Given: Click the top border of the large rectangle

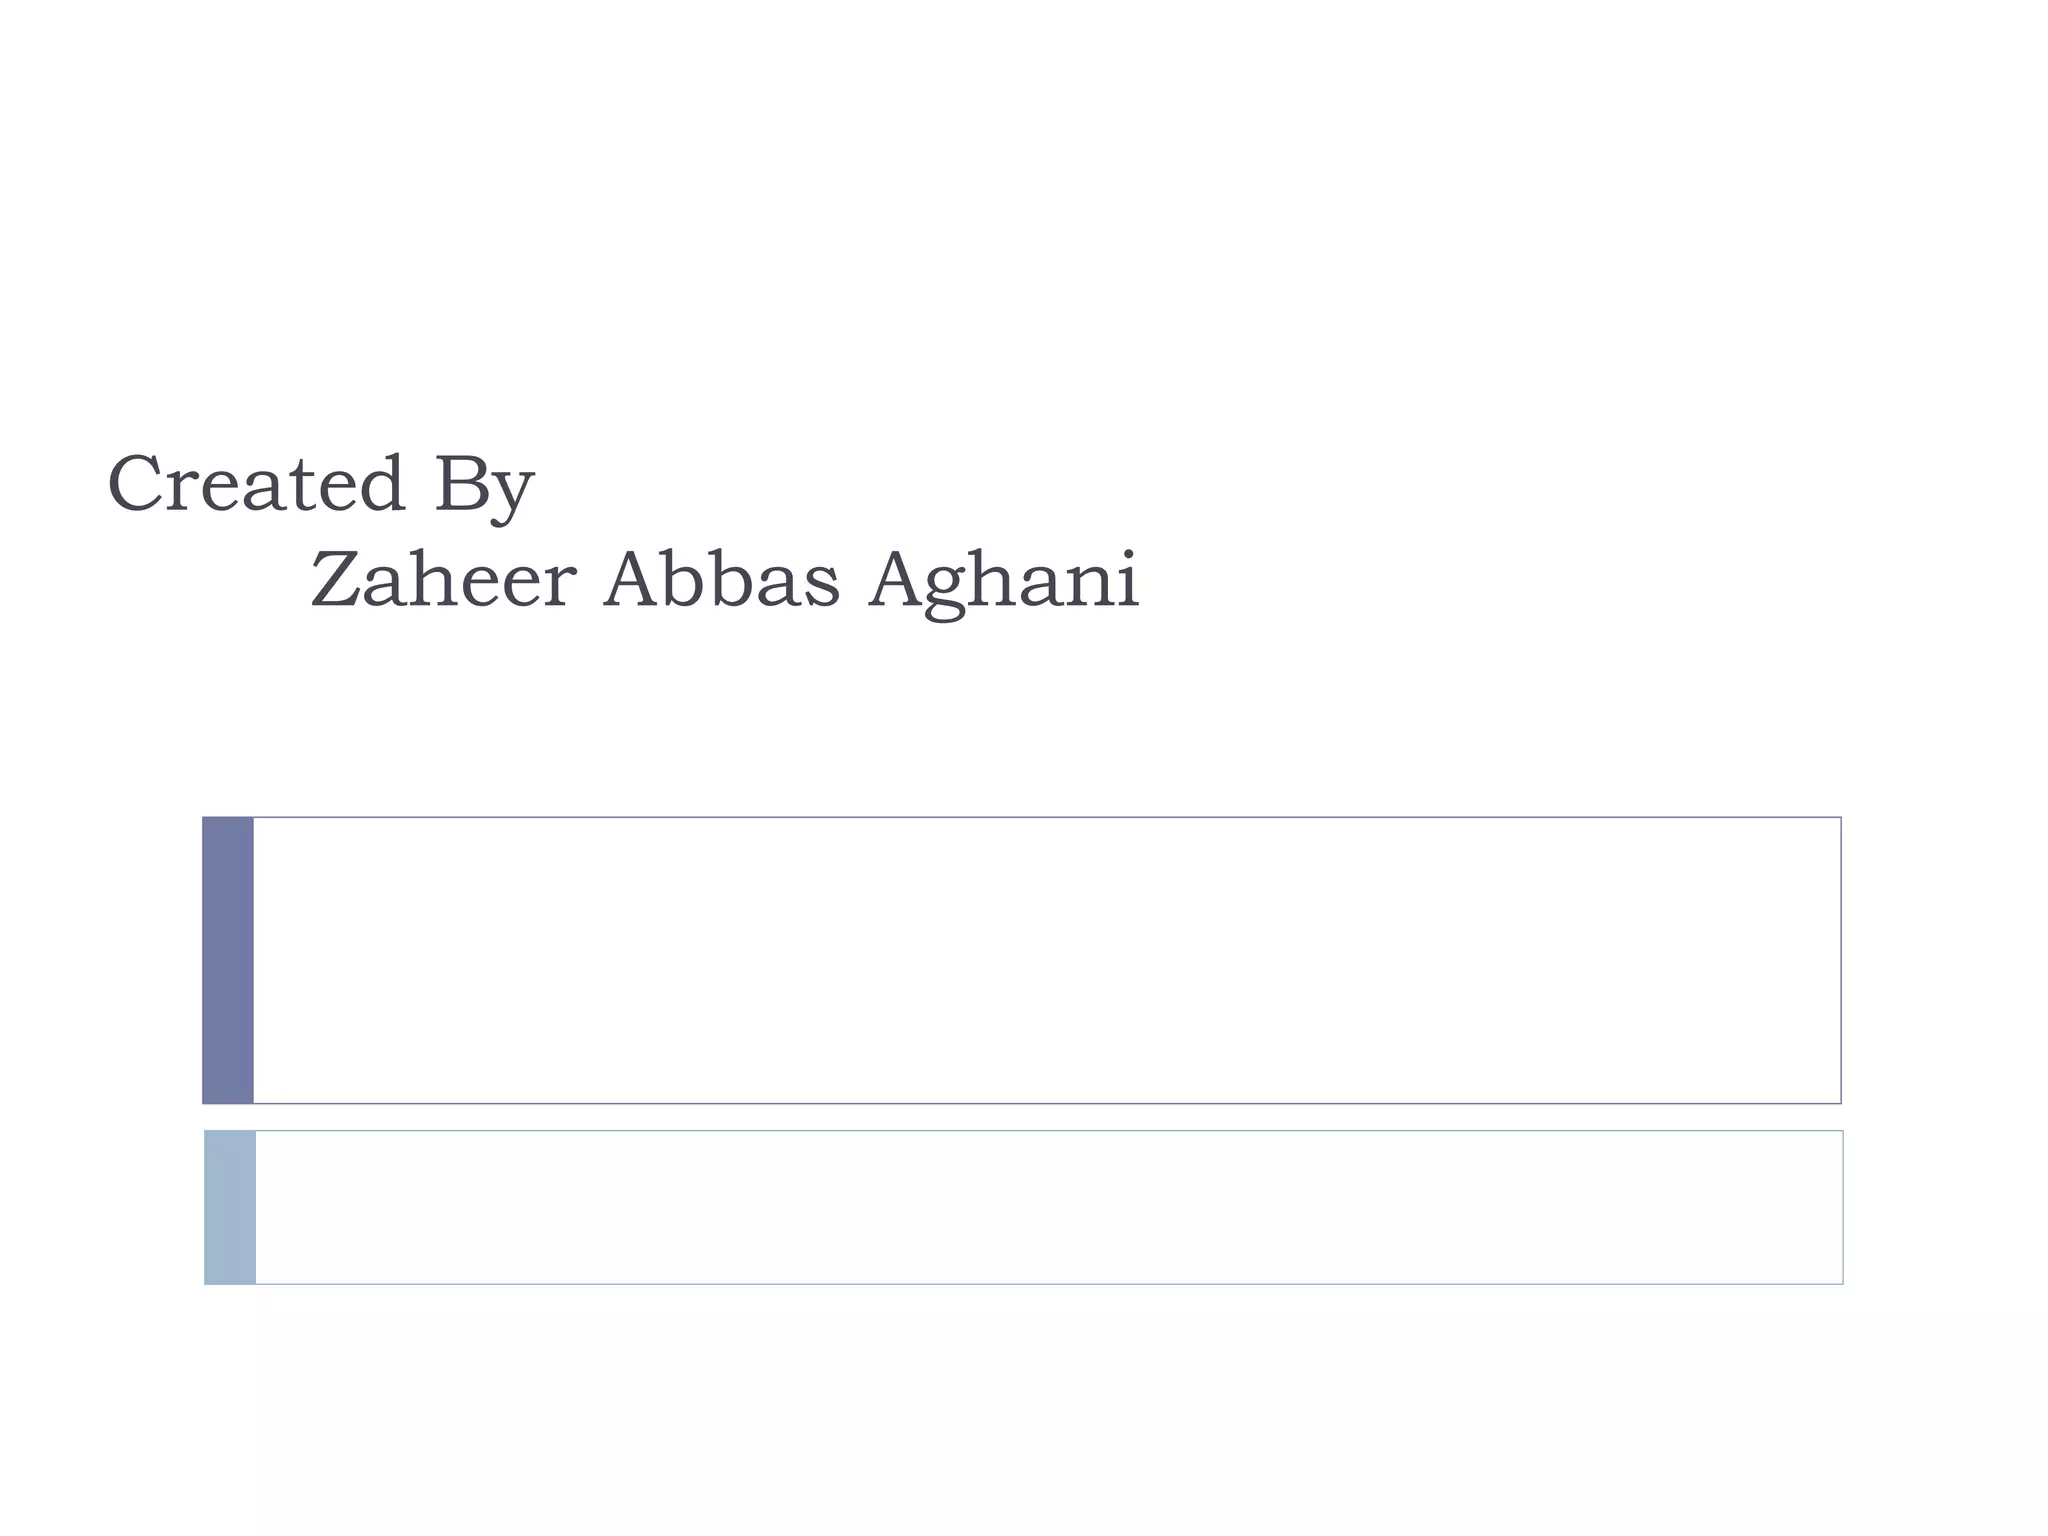Looking at the screenshot, I should [1046, 818].
